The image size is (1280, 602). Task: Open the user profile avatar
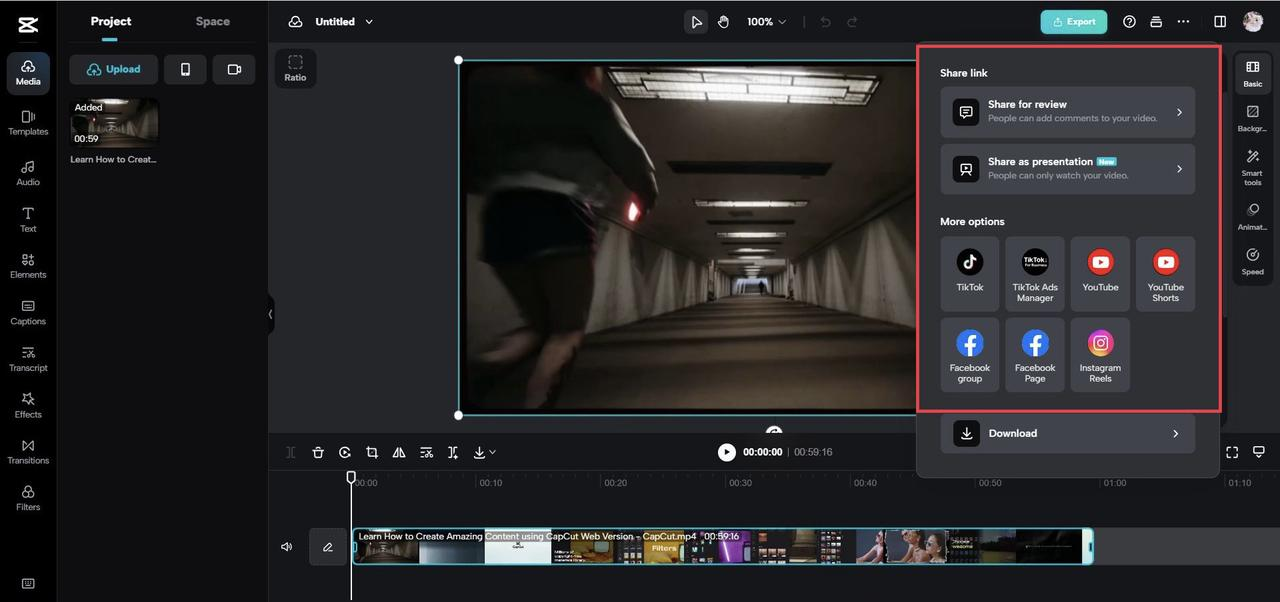tap(1253, 22)
